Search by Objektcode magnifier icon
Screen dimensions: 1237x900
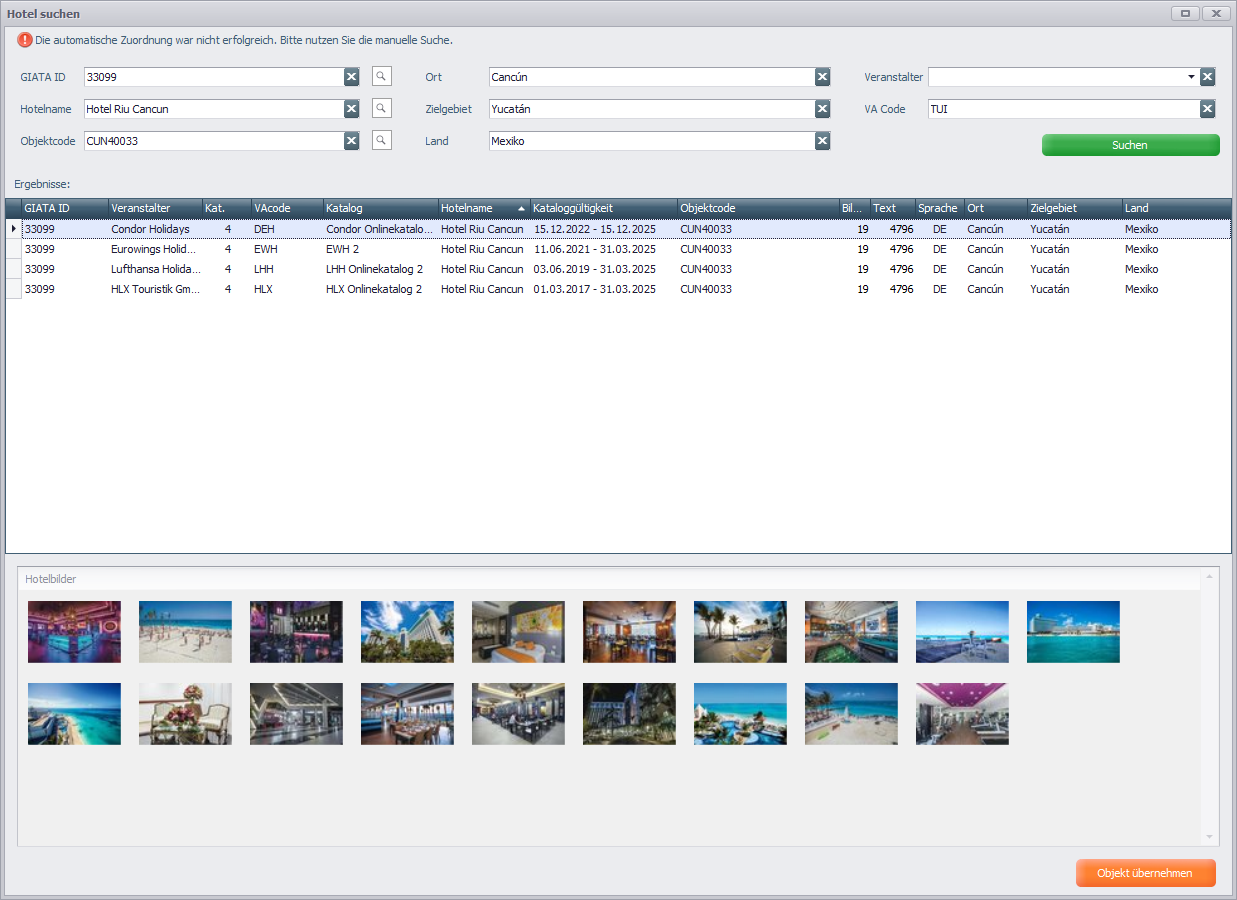click(381, 140)
